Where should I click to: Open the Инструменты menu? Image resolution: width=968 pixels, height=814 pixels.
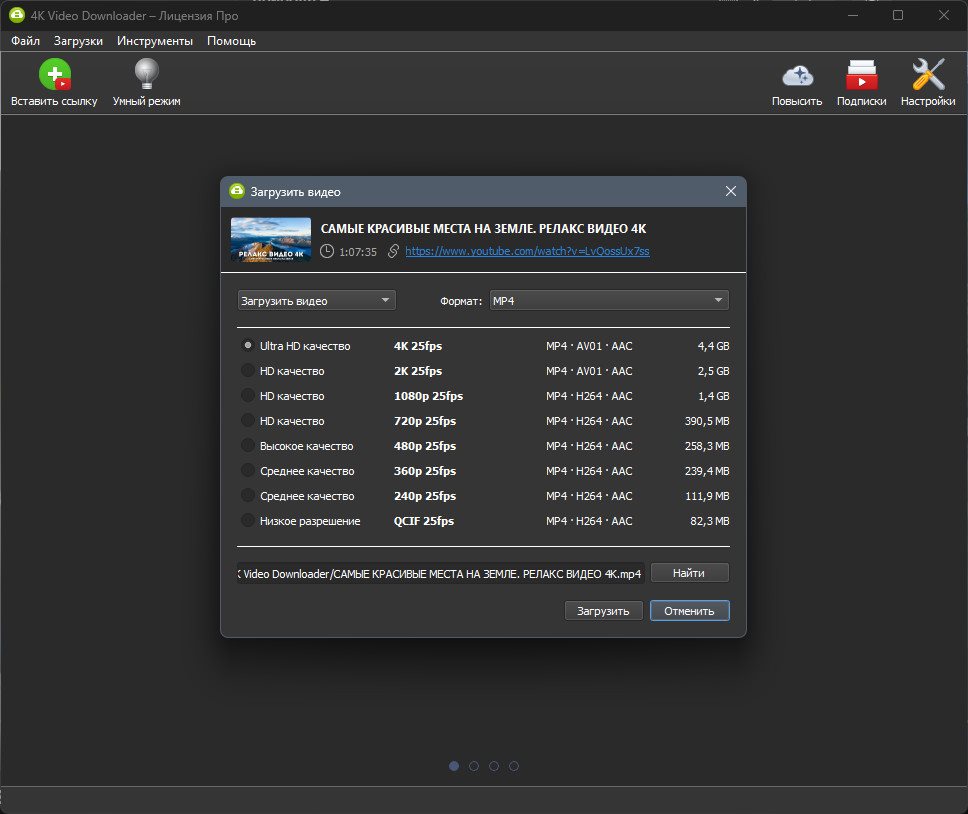[x=155, y=41]
